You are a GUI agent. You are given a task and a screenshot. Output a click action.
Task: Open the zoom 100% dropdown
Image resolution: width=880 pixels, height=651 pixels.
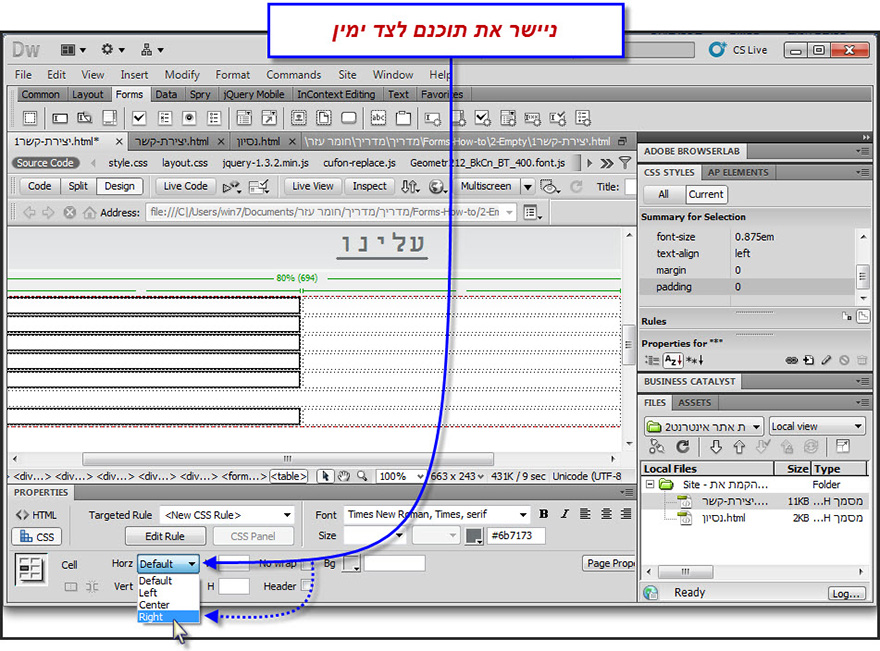coord(400,476)
